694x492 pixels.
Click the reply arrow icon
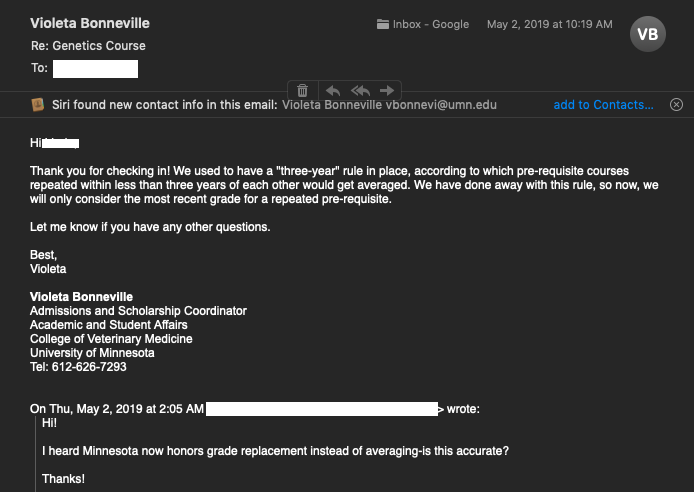click(333, 91)
